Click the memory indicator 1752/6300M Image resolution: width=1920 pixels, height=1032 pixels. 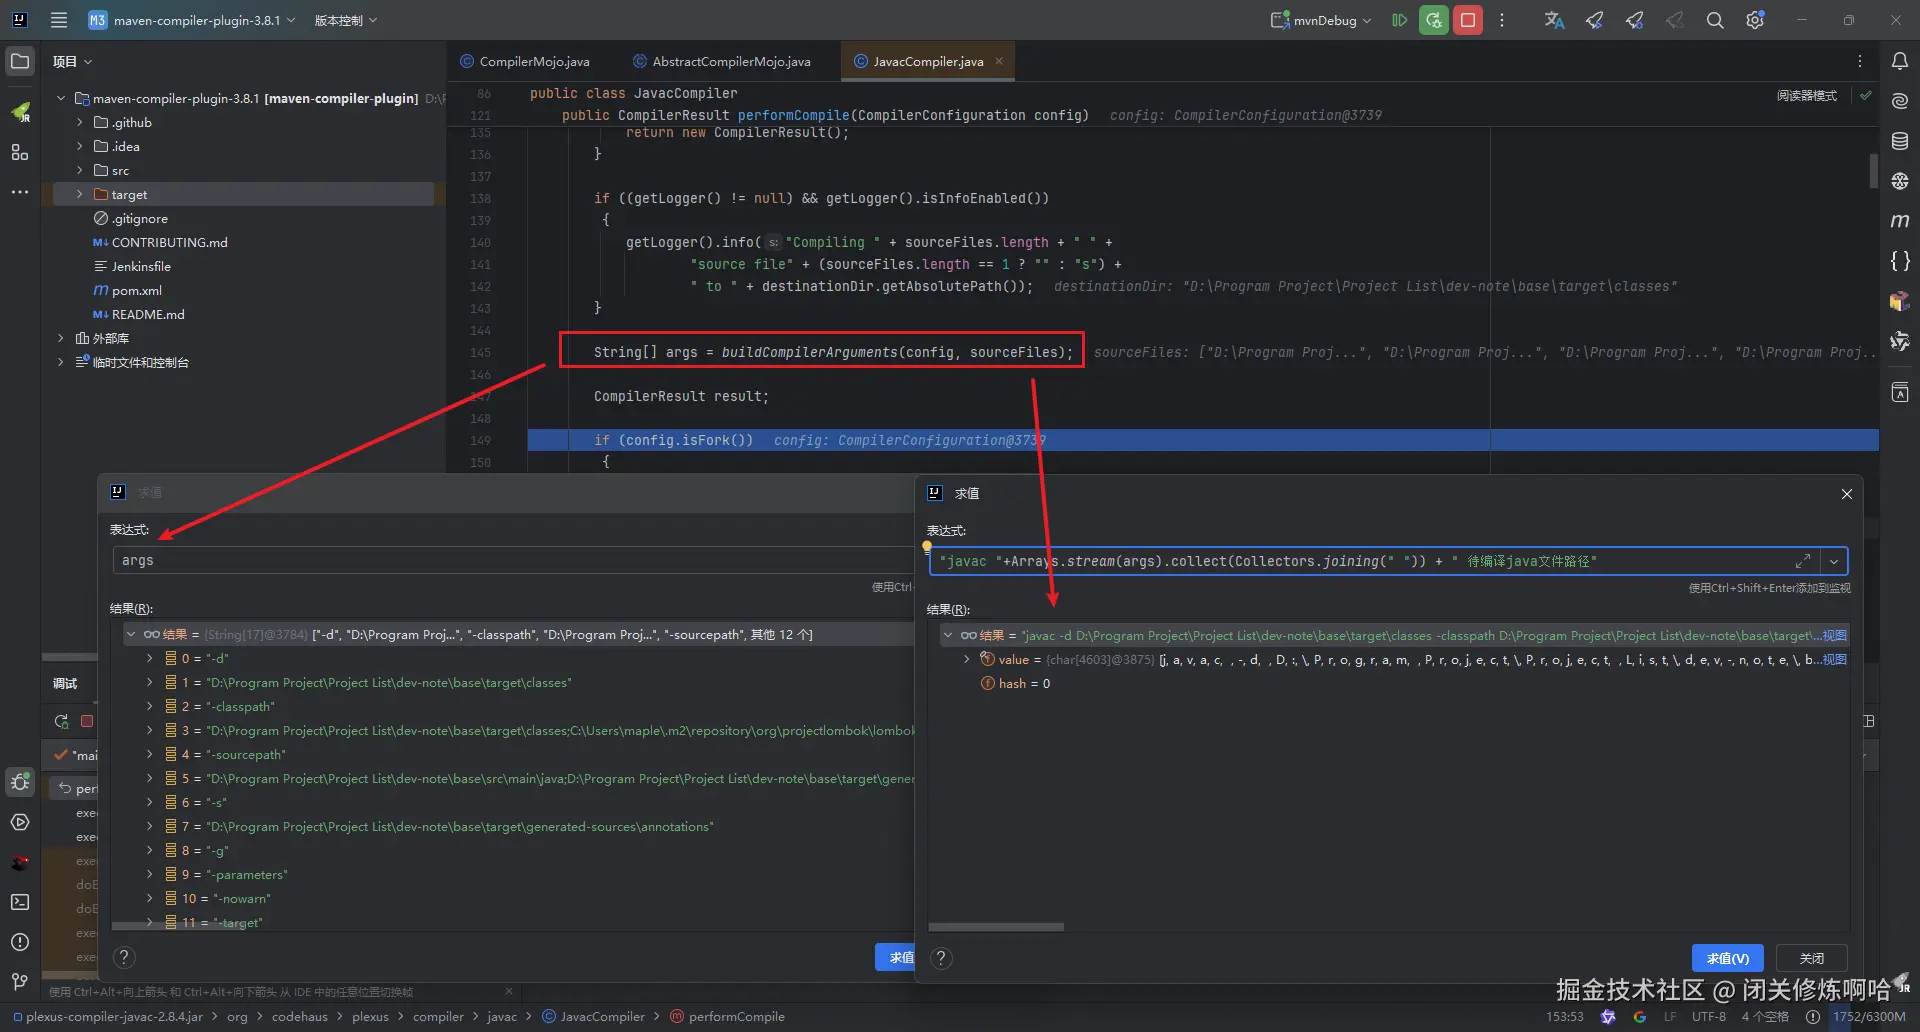tap(1869, 1017)
